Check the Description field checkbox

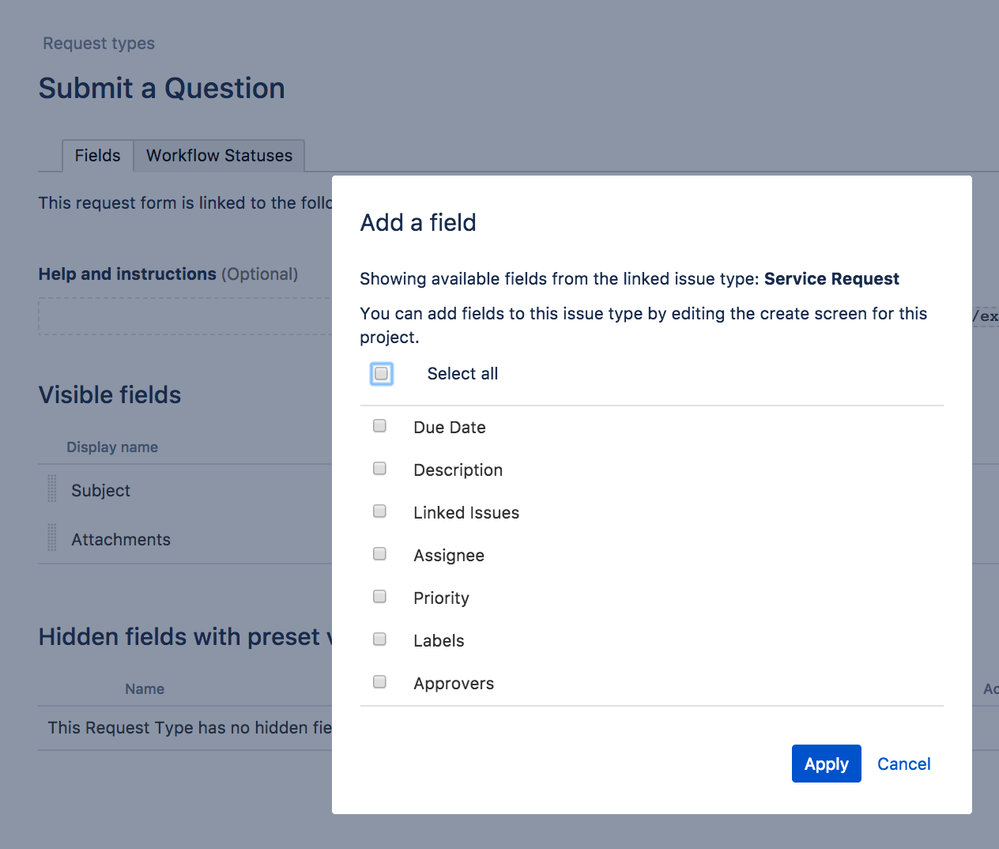click(x=380, y=468)
